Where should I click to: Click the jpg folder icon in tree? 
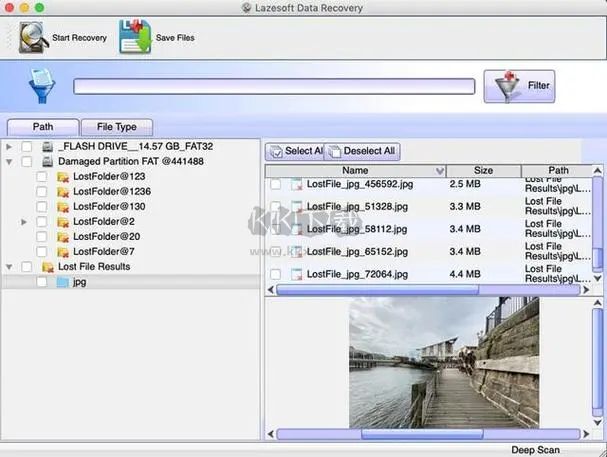coord(62,282)
